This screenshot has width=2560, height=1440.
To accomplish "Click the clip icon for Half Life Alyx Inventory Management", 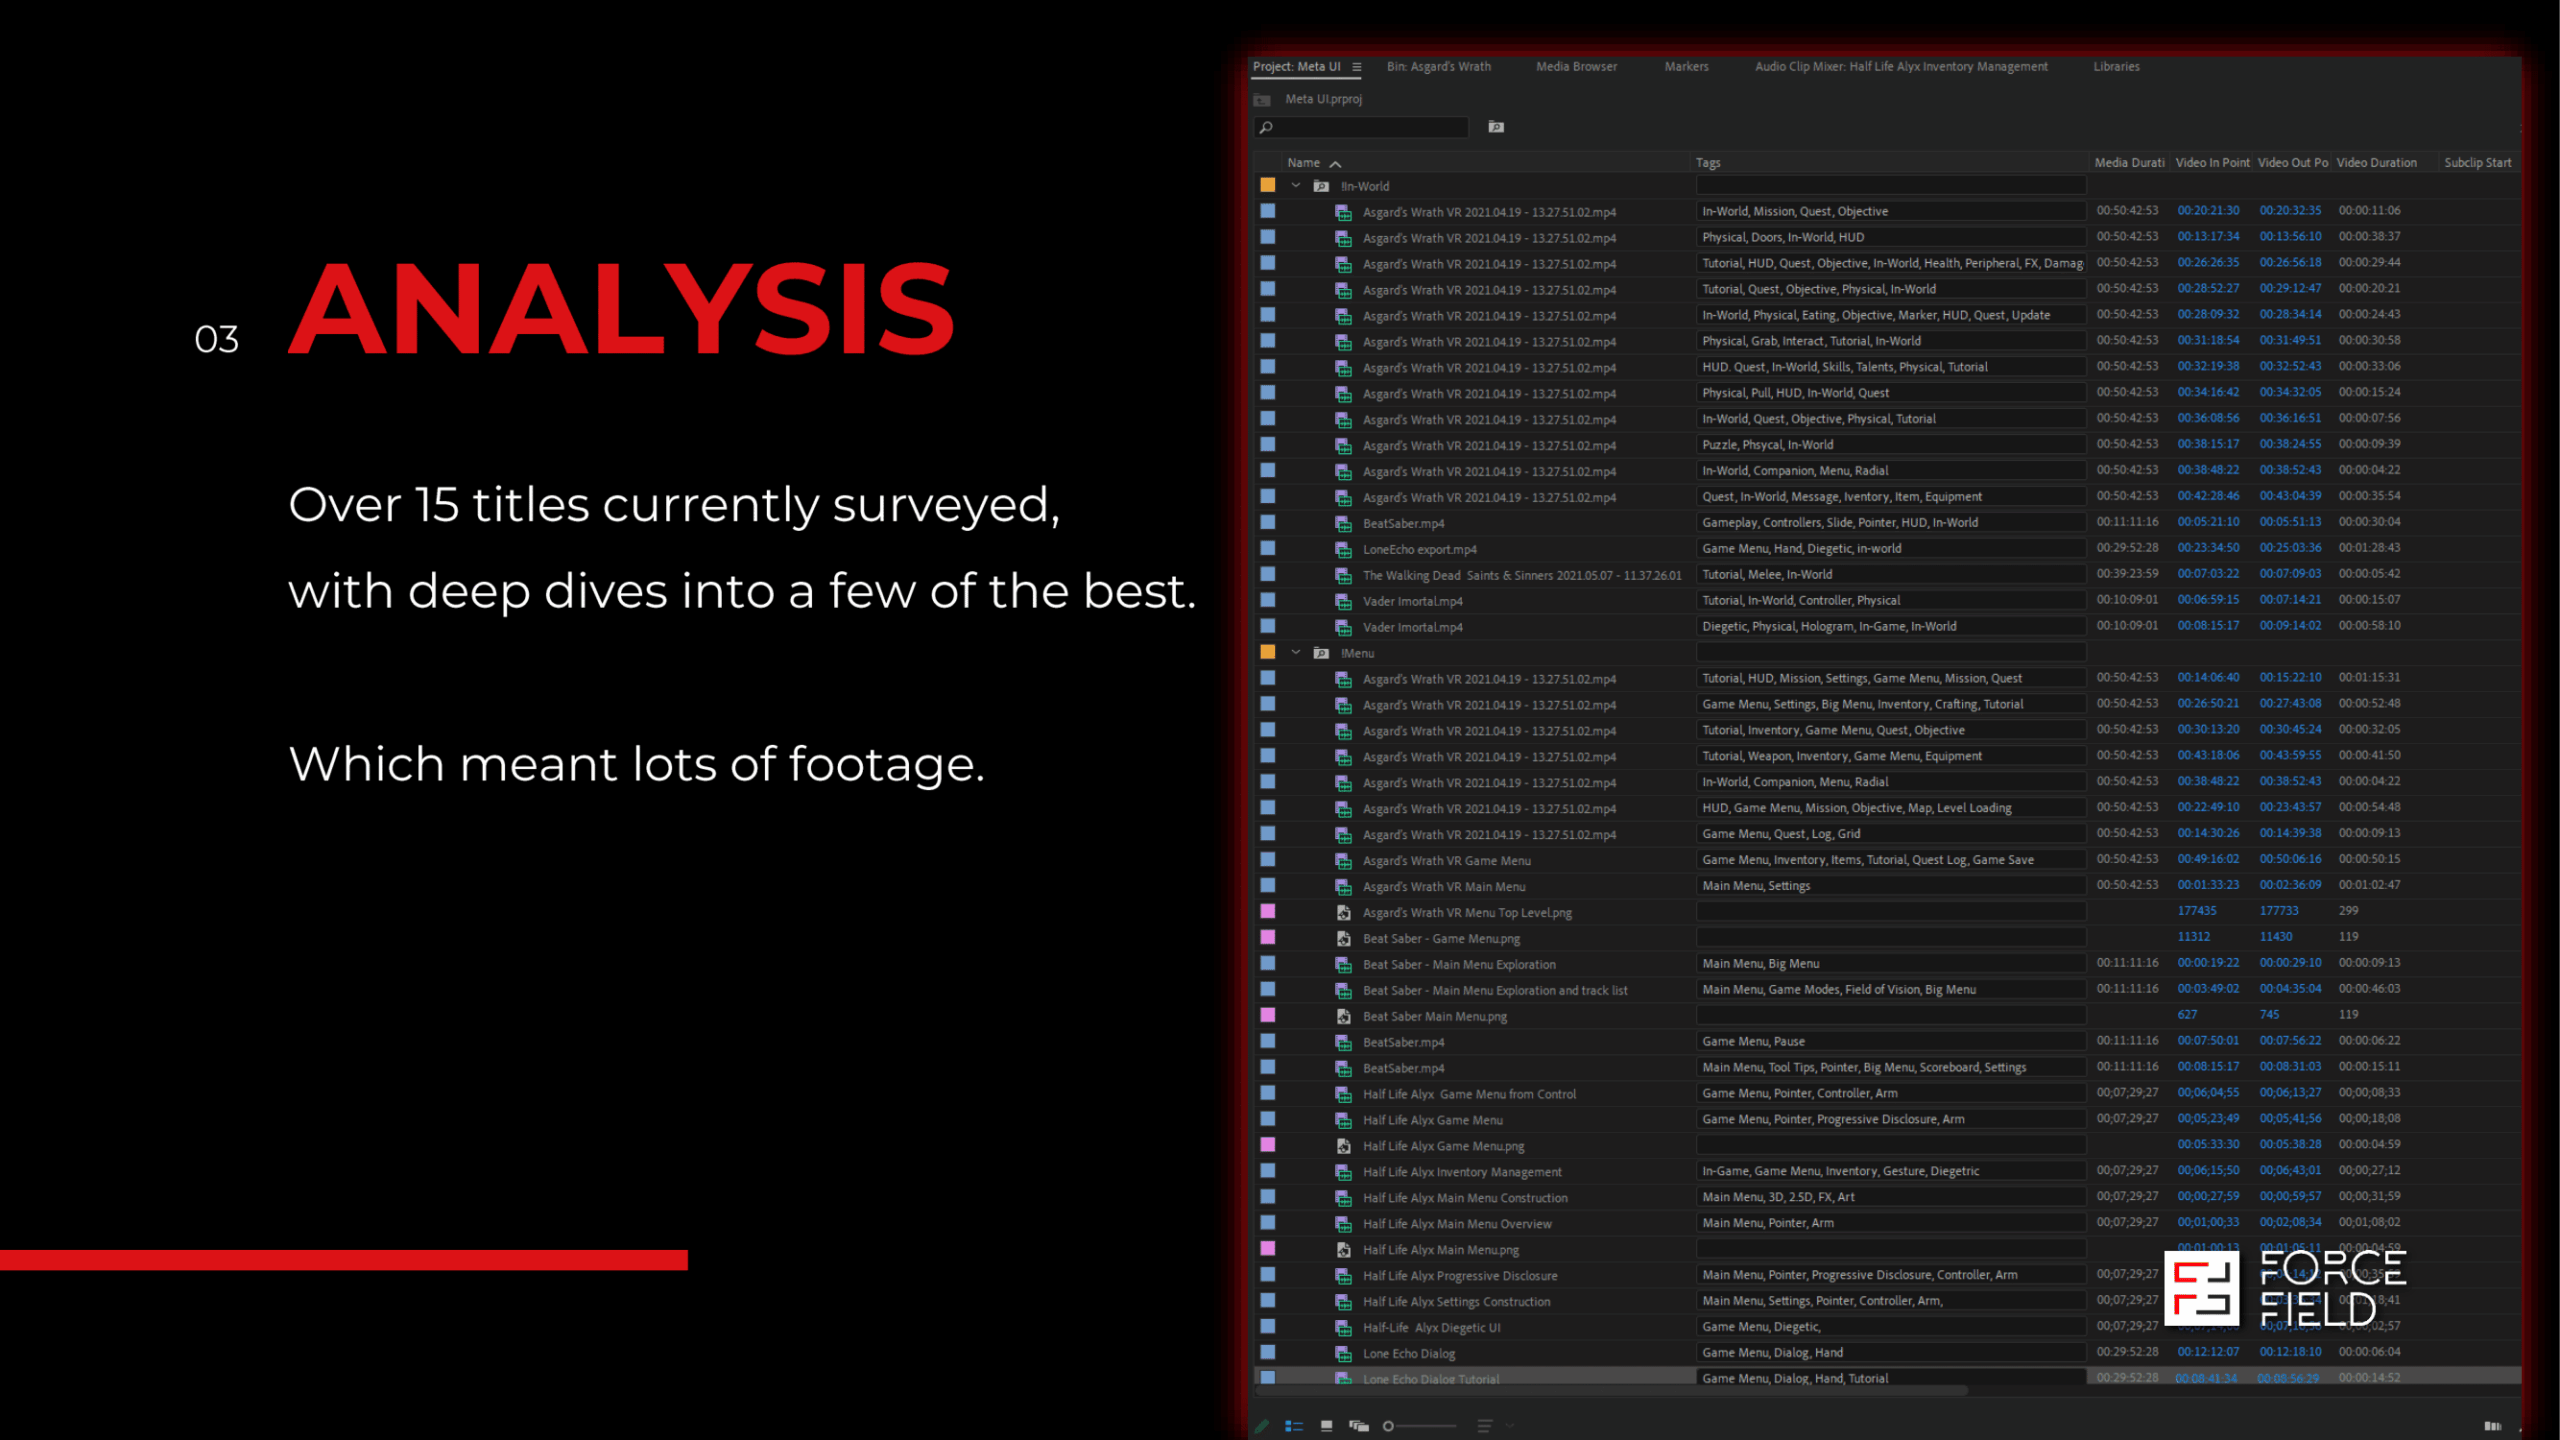I will (x=1343, y=1172).
